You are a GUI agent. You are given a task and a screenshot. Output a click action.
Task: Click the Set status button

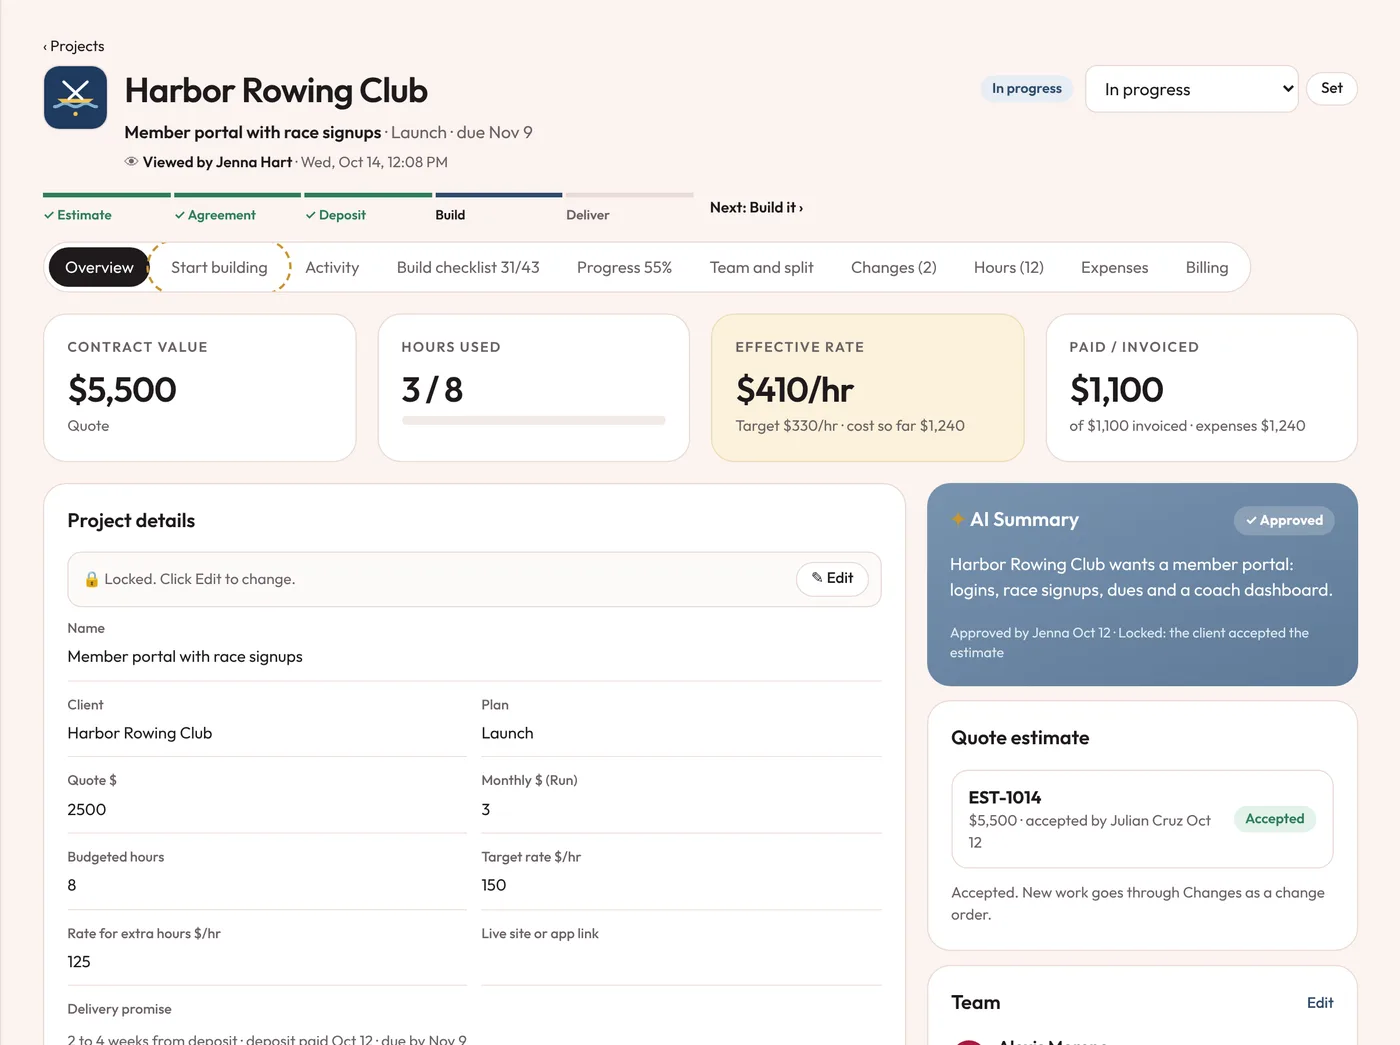(x=1331, y=88)
